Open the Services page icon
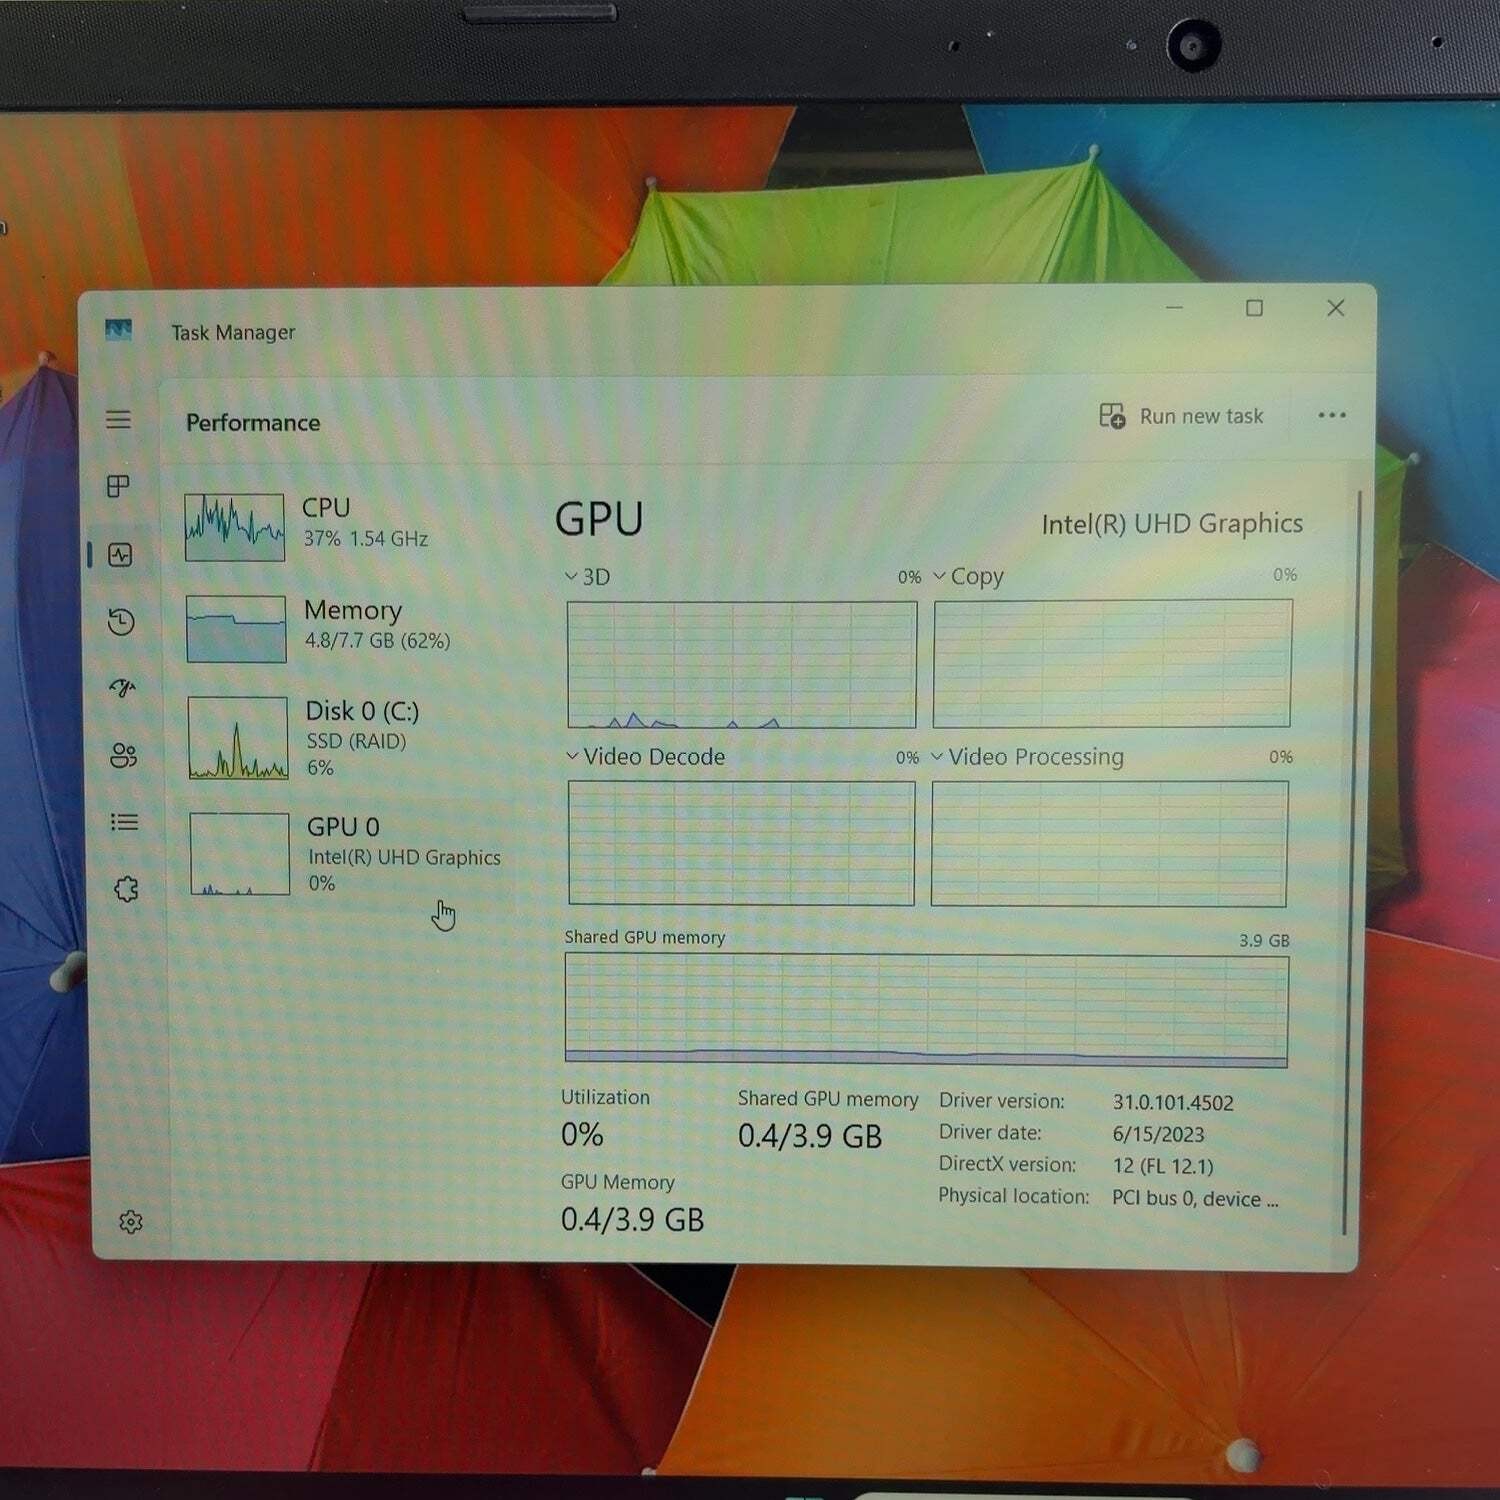 (126, 889)
